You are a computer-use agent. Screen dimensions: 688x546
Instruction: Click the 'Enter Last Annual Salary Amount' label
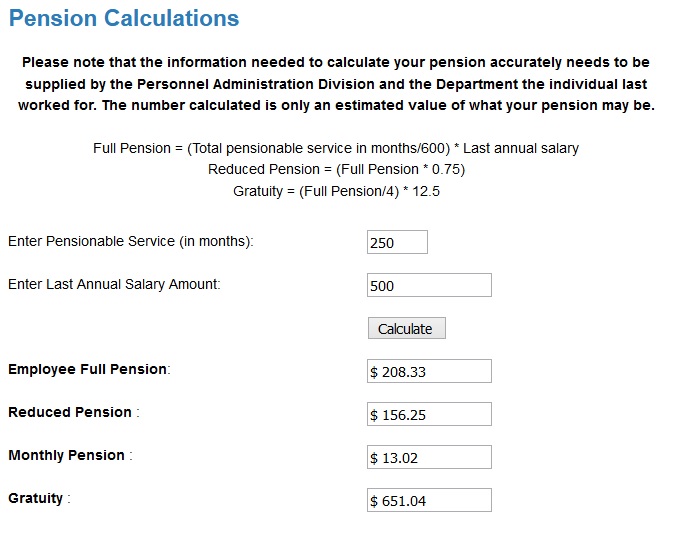click(x=114, y=284)
